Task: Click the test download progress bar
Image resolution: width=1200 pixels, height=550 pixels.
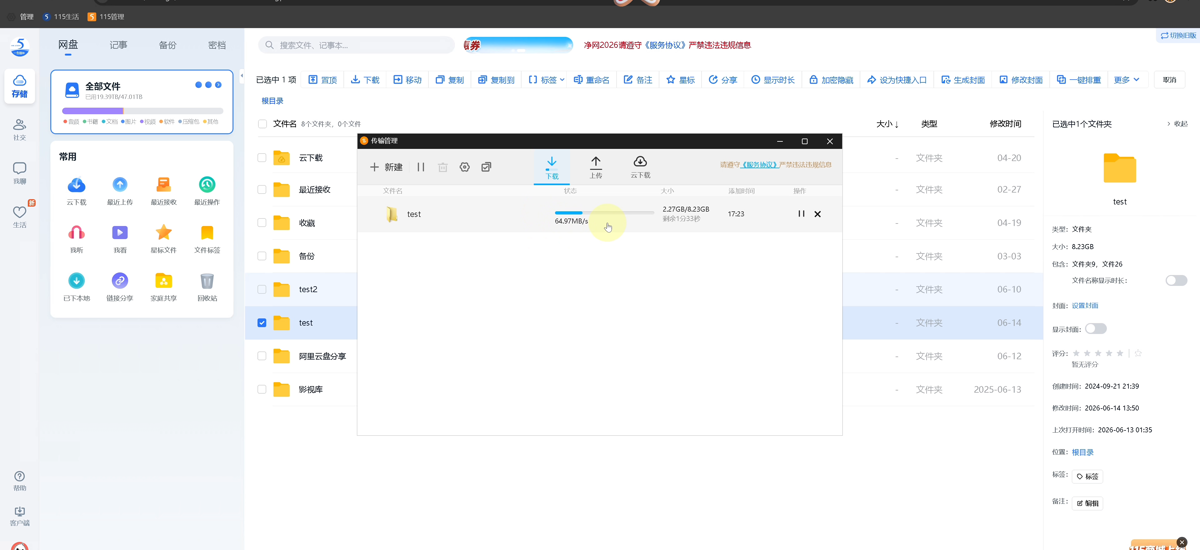Action: point(604,212)
